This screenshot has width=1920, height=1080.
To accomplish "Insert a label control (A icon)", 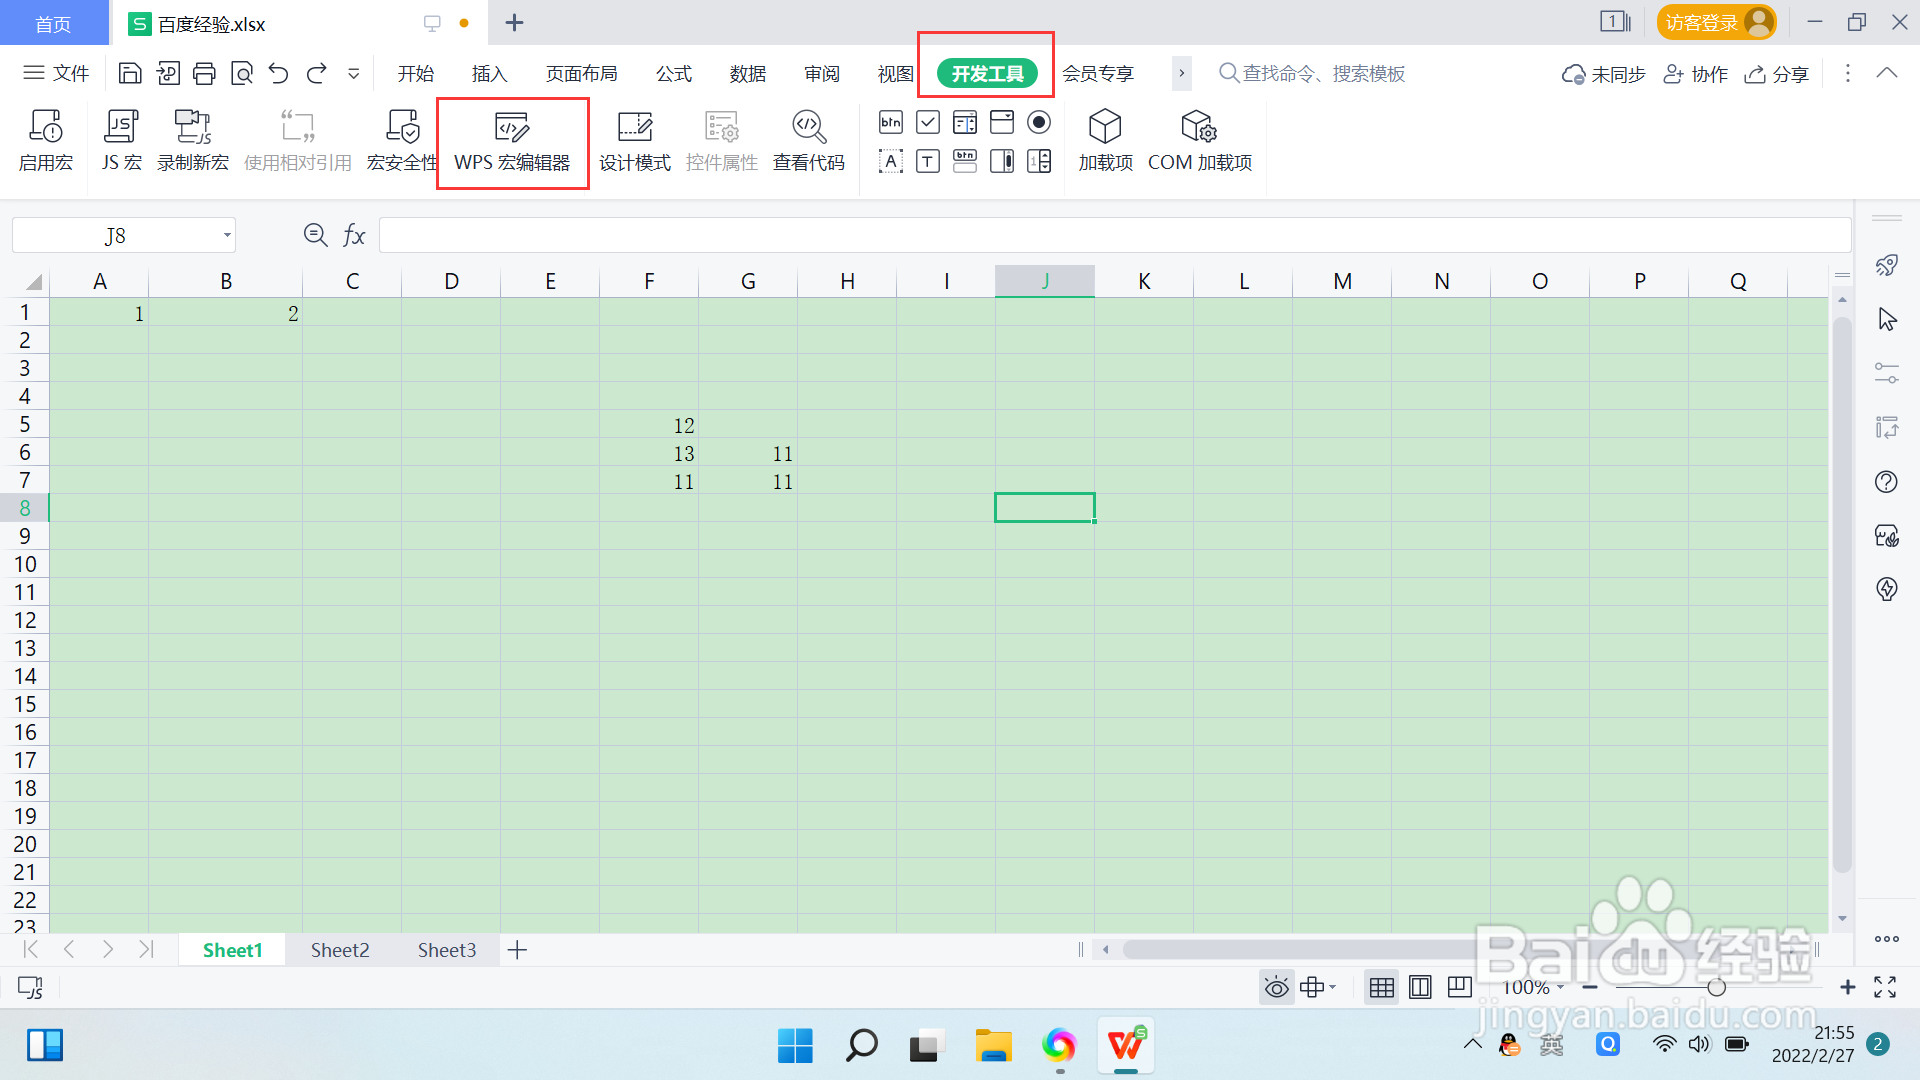I will [x=891, y=161].
